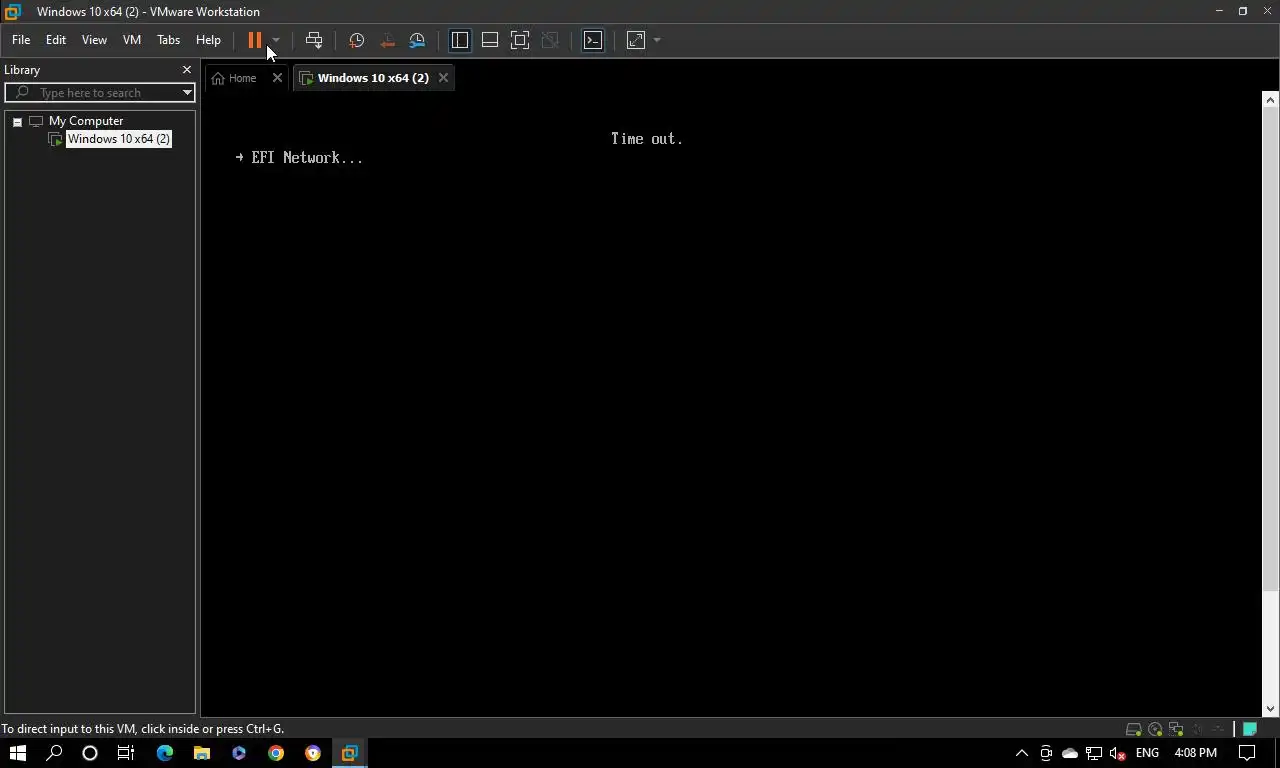Close the Windows 10 x64 (2) tab

pos(443,78)
